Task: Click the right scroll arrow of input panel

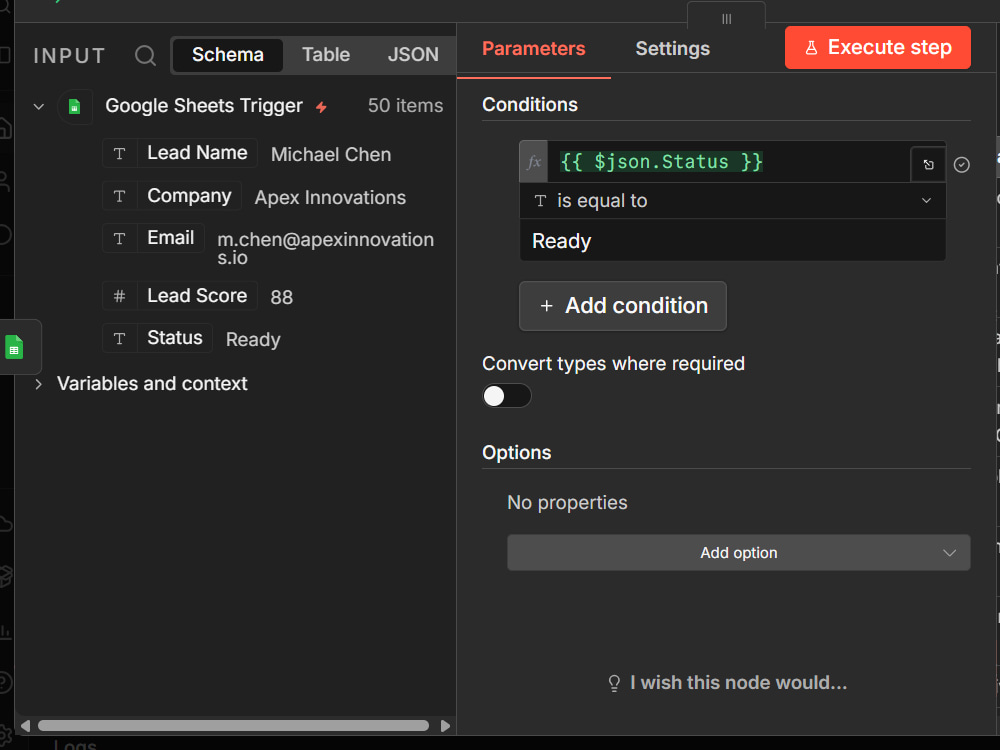Action: coord(445,726)
